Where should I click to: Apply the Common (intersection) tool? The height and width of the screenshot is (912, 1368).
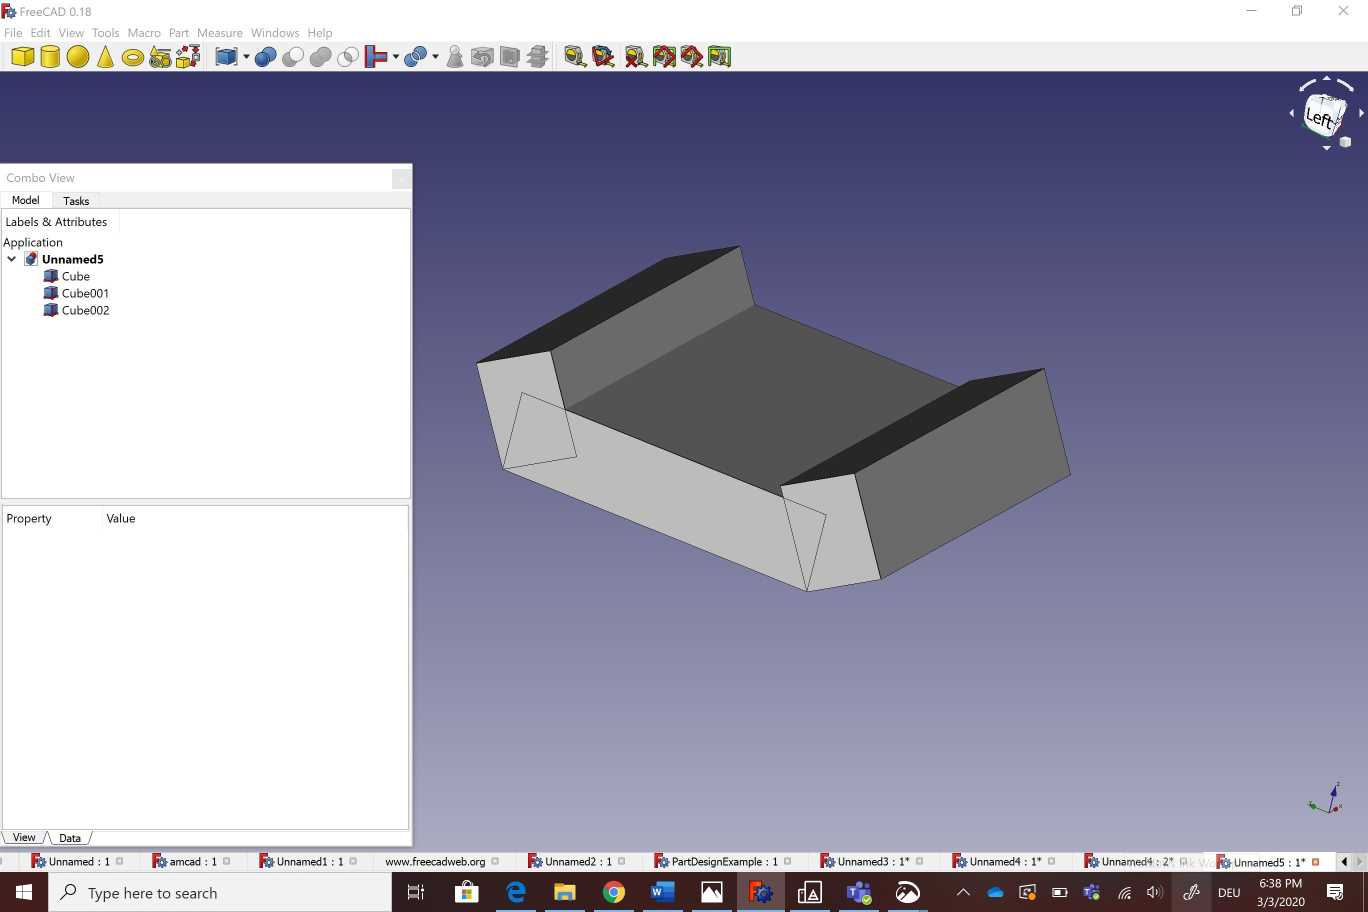pos(348,57)
